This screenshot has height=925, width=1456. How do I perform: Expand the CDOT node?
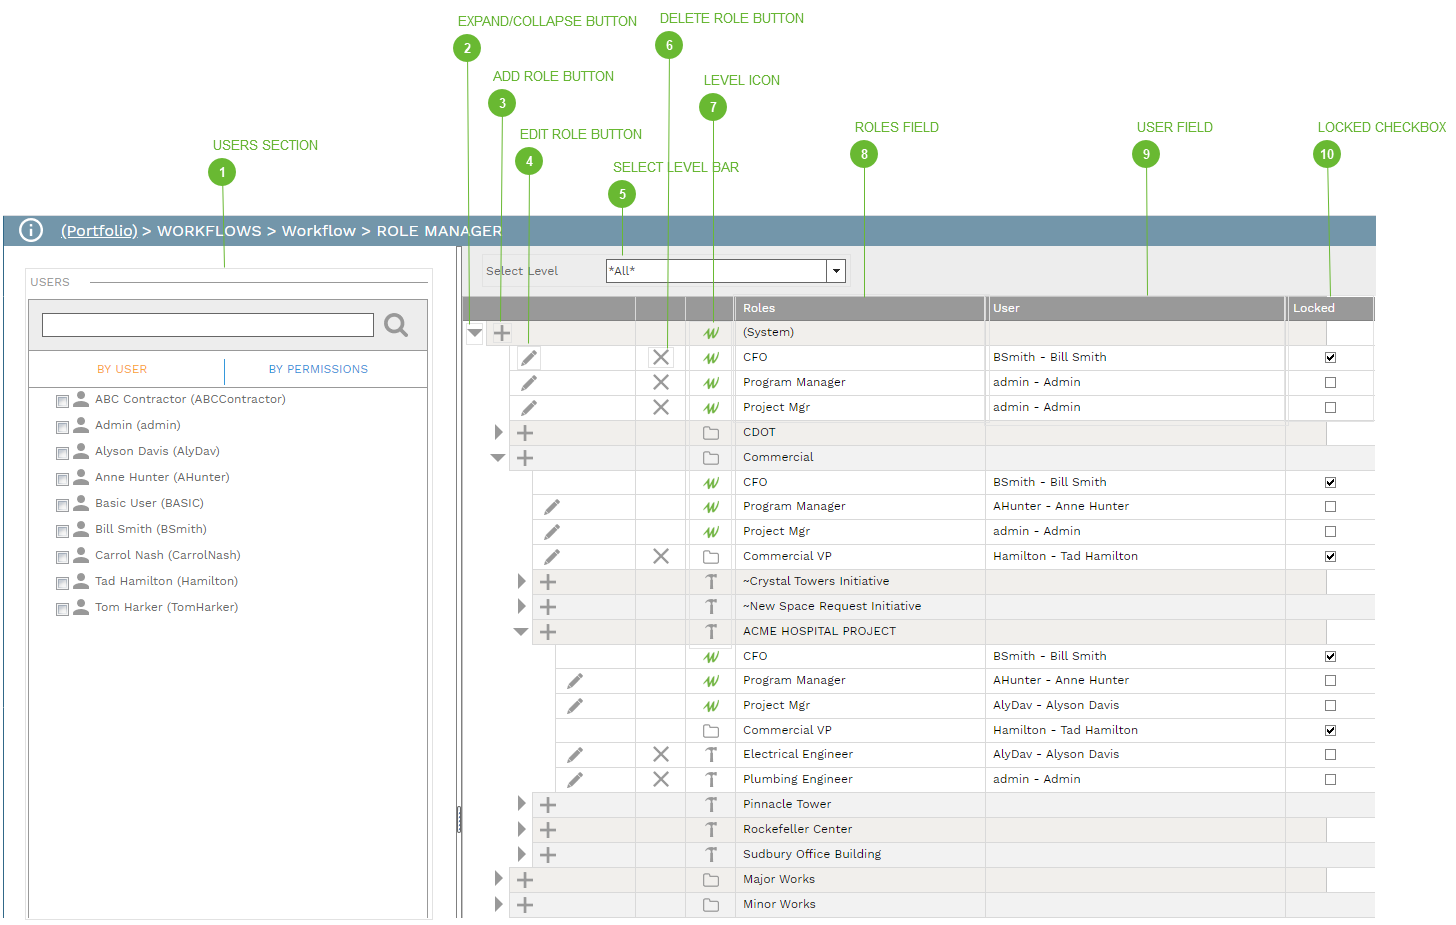(x=498, y=432)
